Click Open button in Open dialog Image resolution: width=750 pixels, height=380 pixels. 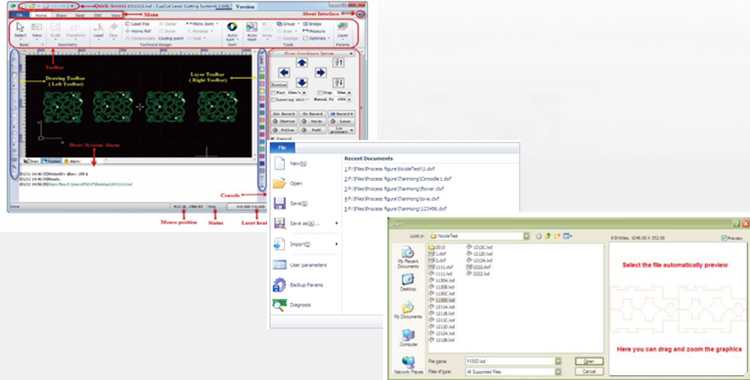[589, 361]
